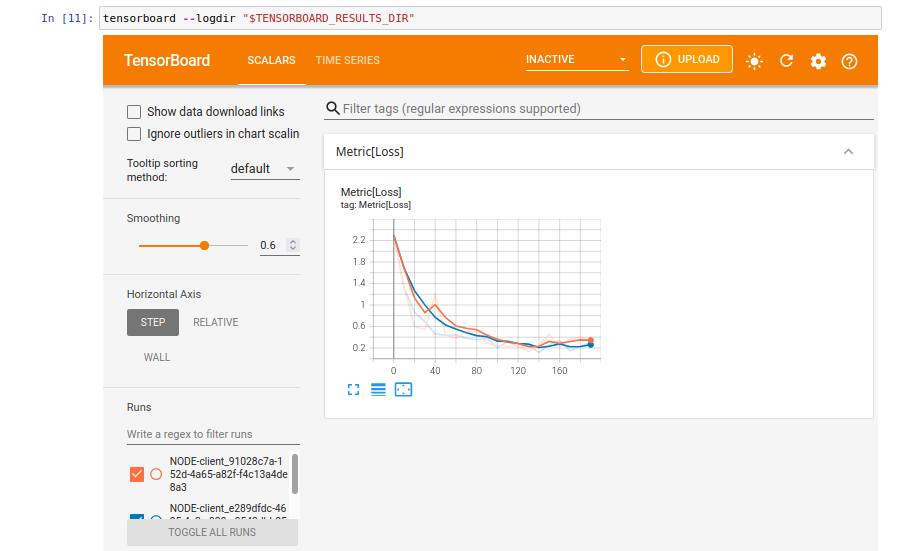Enable Ignore outliers in chart scaling checkbox
The width and height of the screenshot is (897, 551).
(x=134, y=134)
